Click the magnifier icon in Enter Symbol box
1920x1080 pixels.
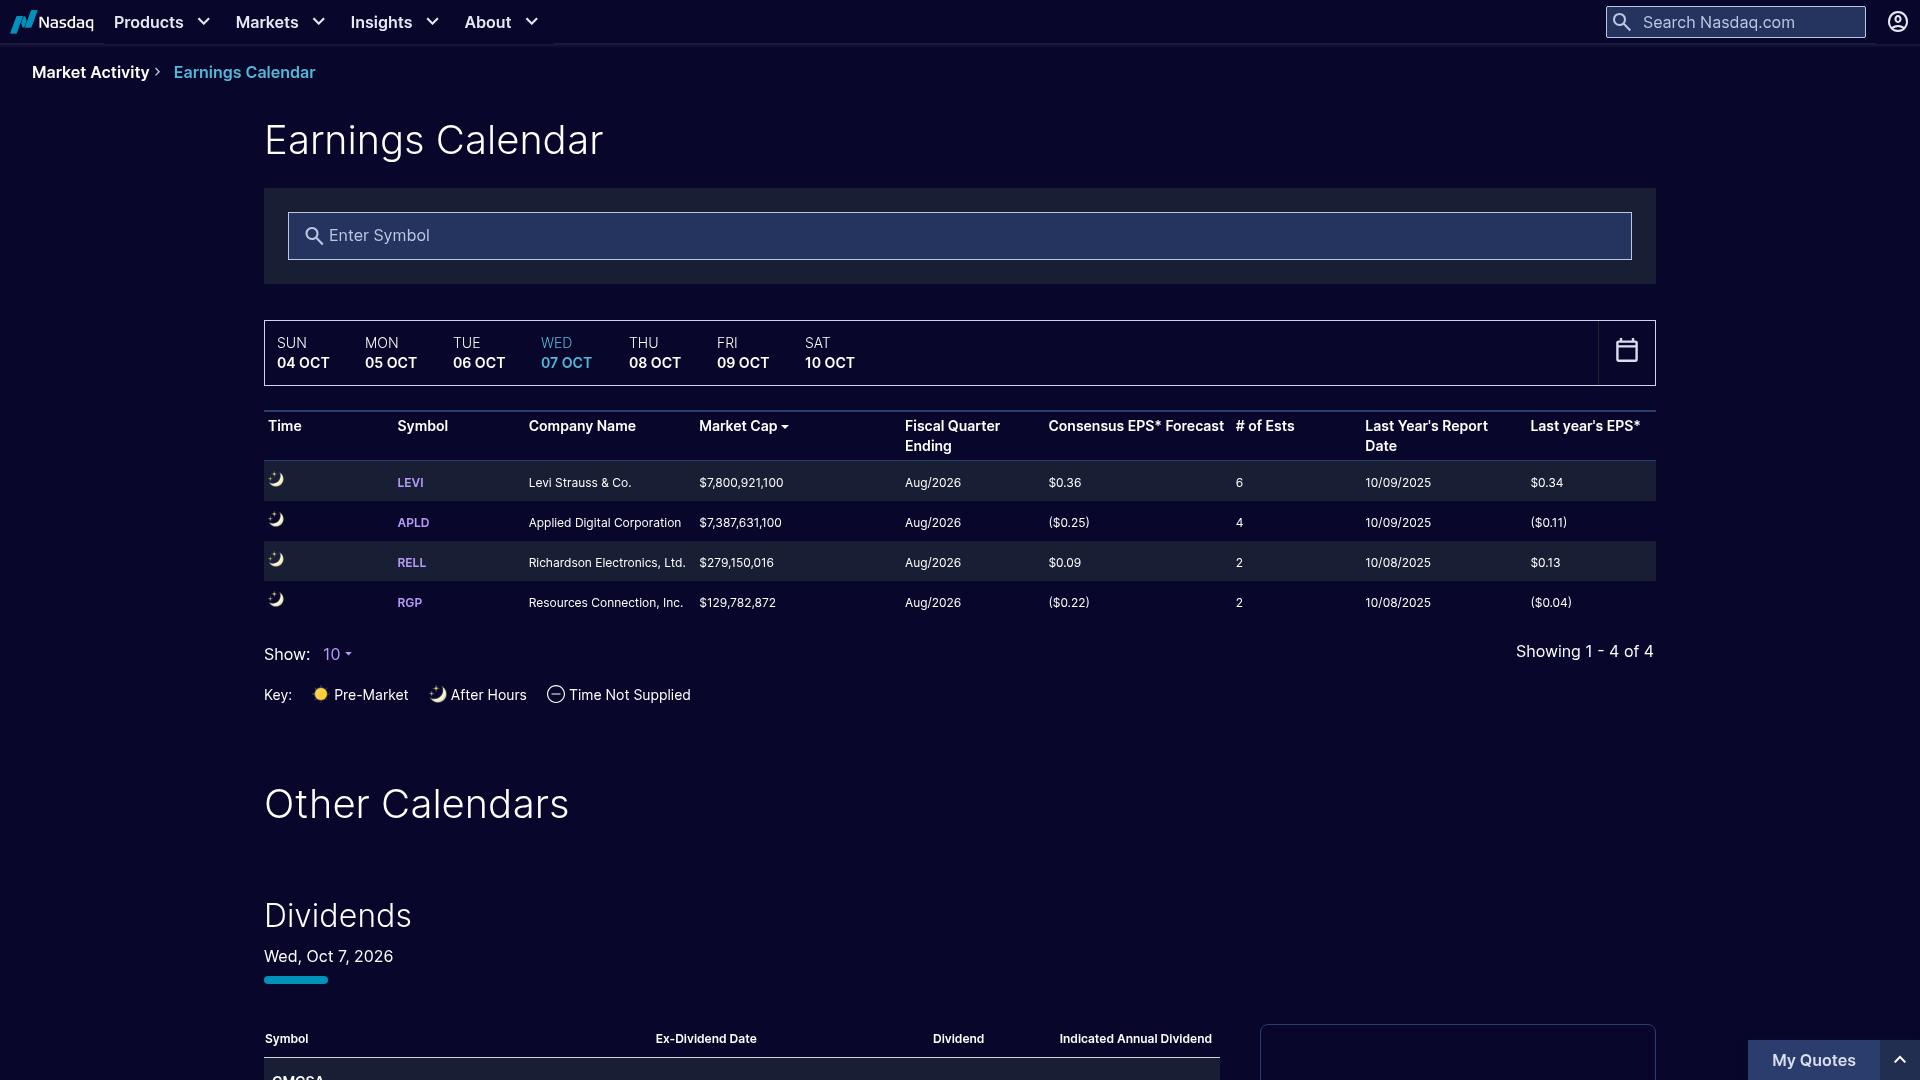[x=313, y=236]
